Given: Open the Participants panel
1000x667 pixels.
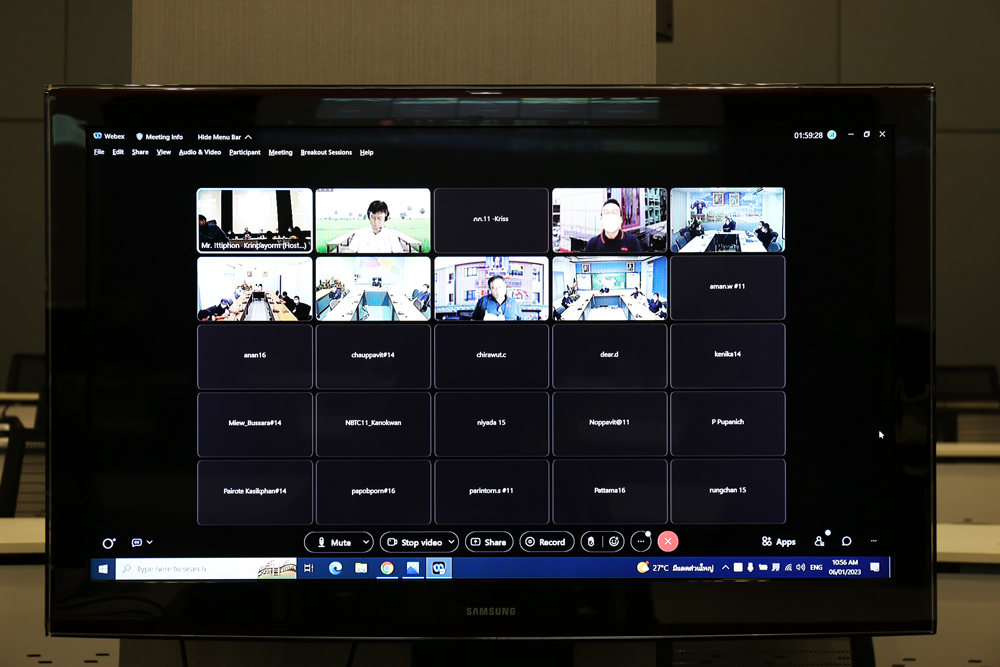Looking at the screenshot, I should [x=820, y=541].
